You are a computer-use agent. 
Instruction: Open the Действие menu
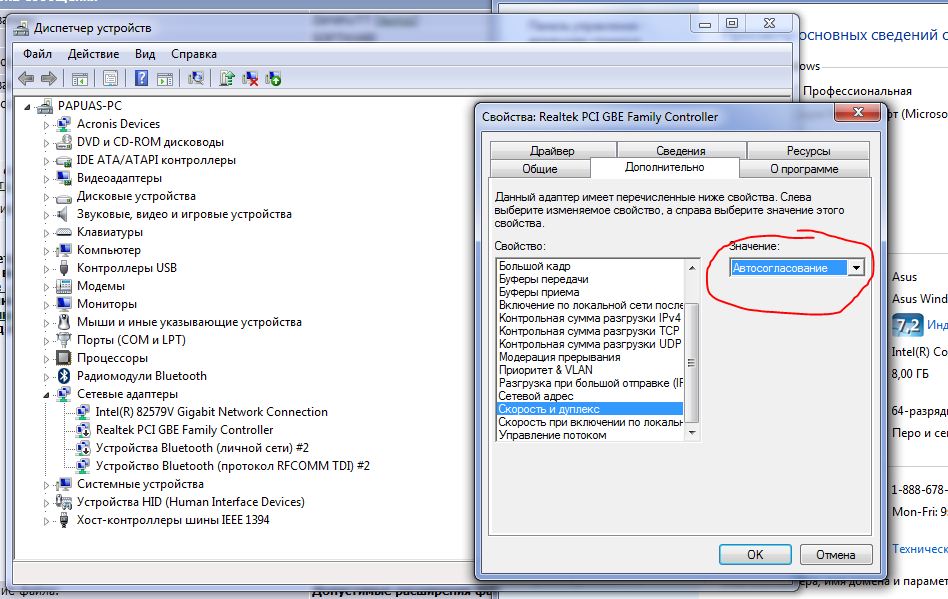pyautogui.click(x=95, y=54)
